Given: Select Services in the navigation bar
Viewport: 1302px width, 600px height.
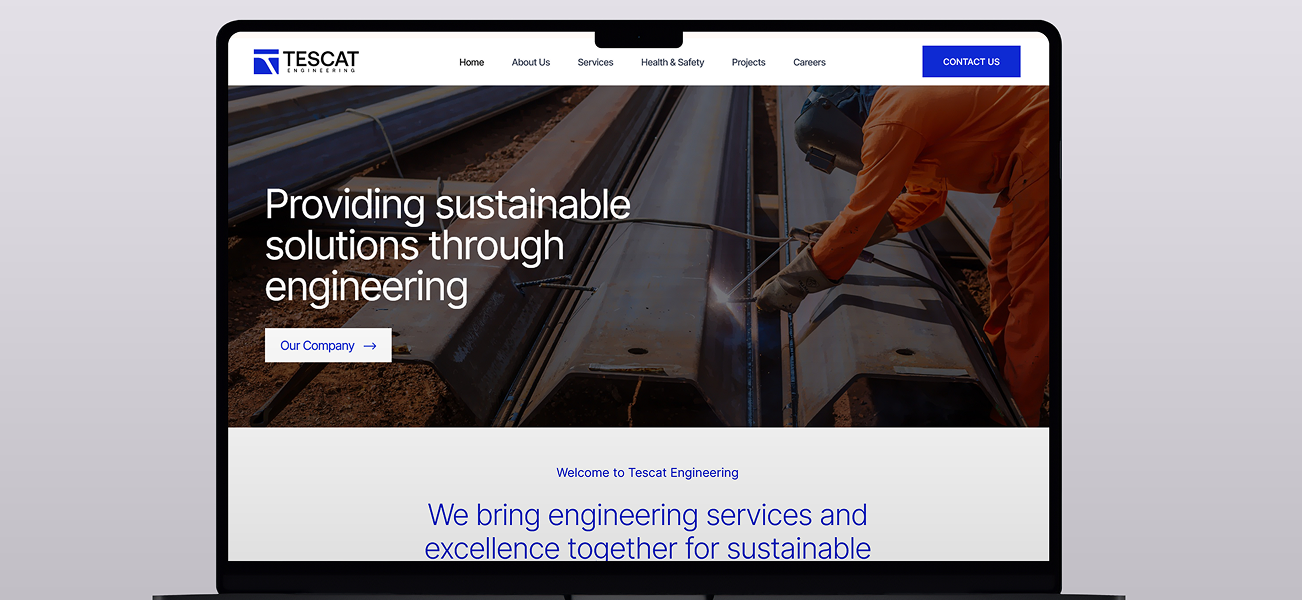Looking at the screenshot, I should point(595,62).
